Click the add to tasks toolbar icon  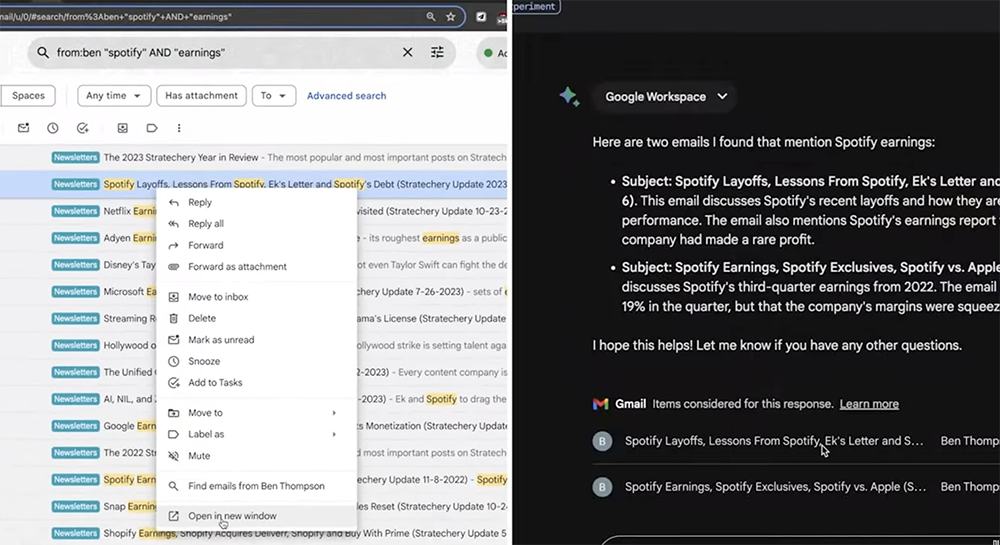(82, 128)
